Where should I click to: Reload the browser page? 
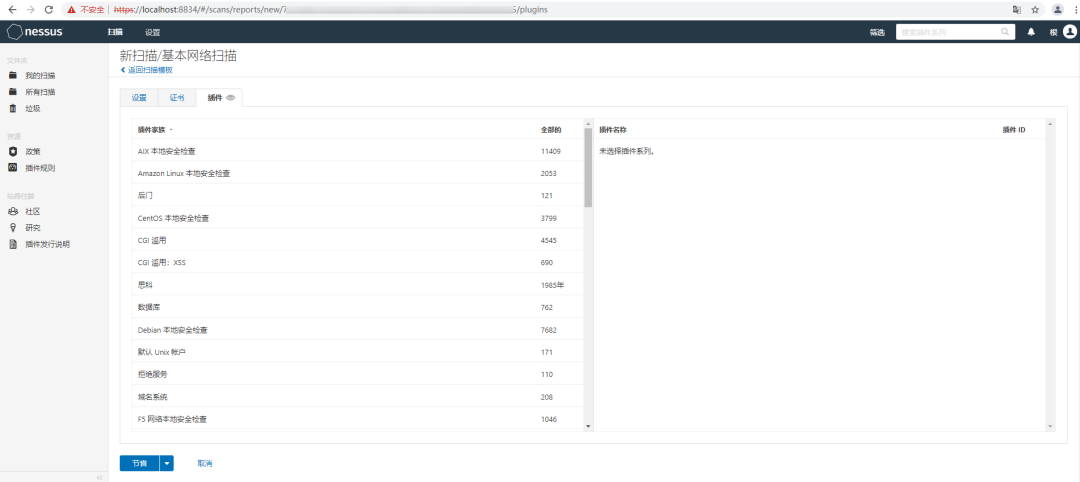(x=48, y=10)
